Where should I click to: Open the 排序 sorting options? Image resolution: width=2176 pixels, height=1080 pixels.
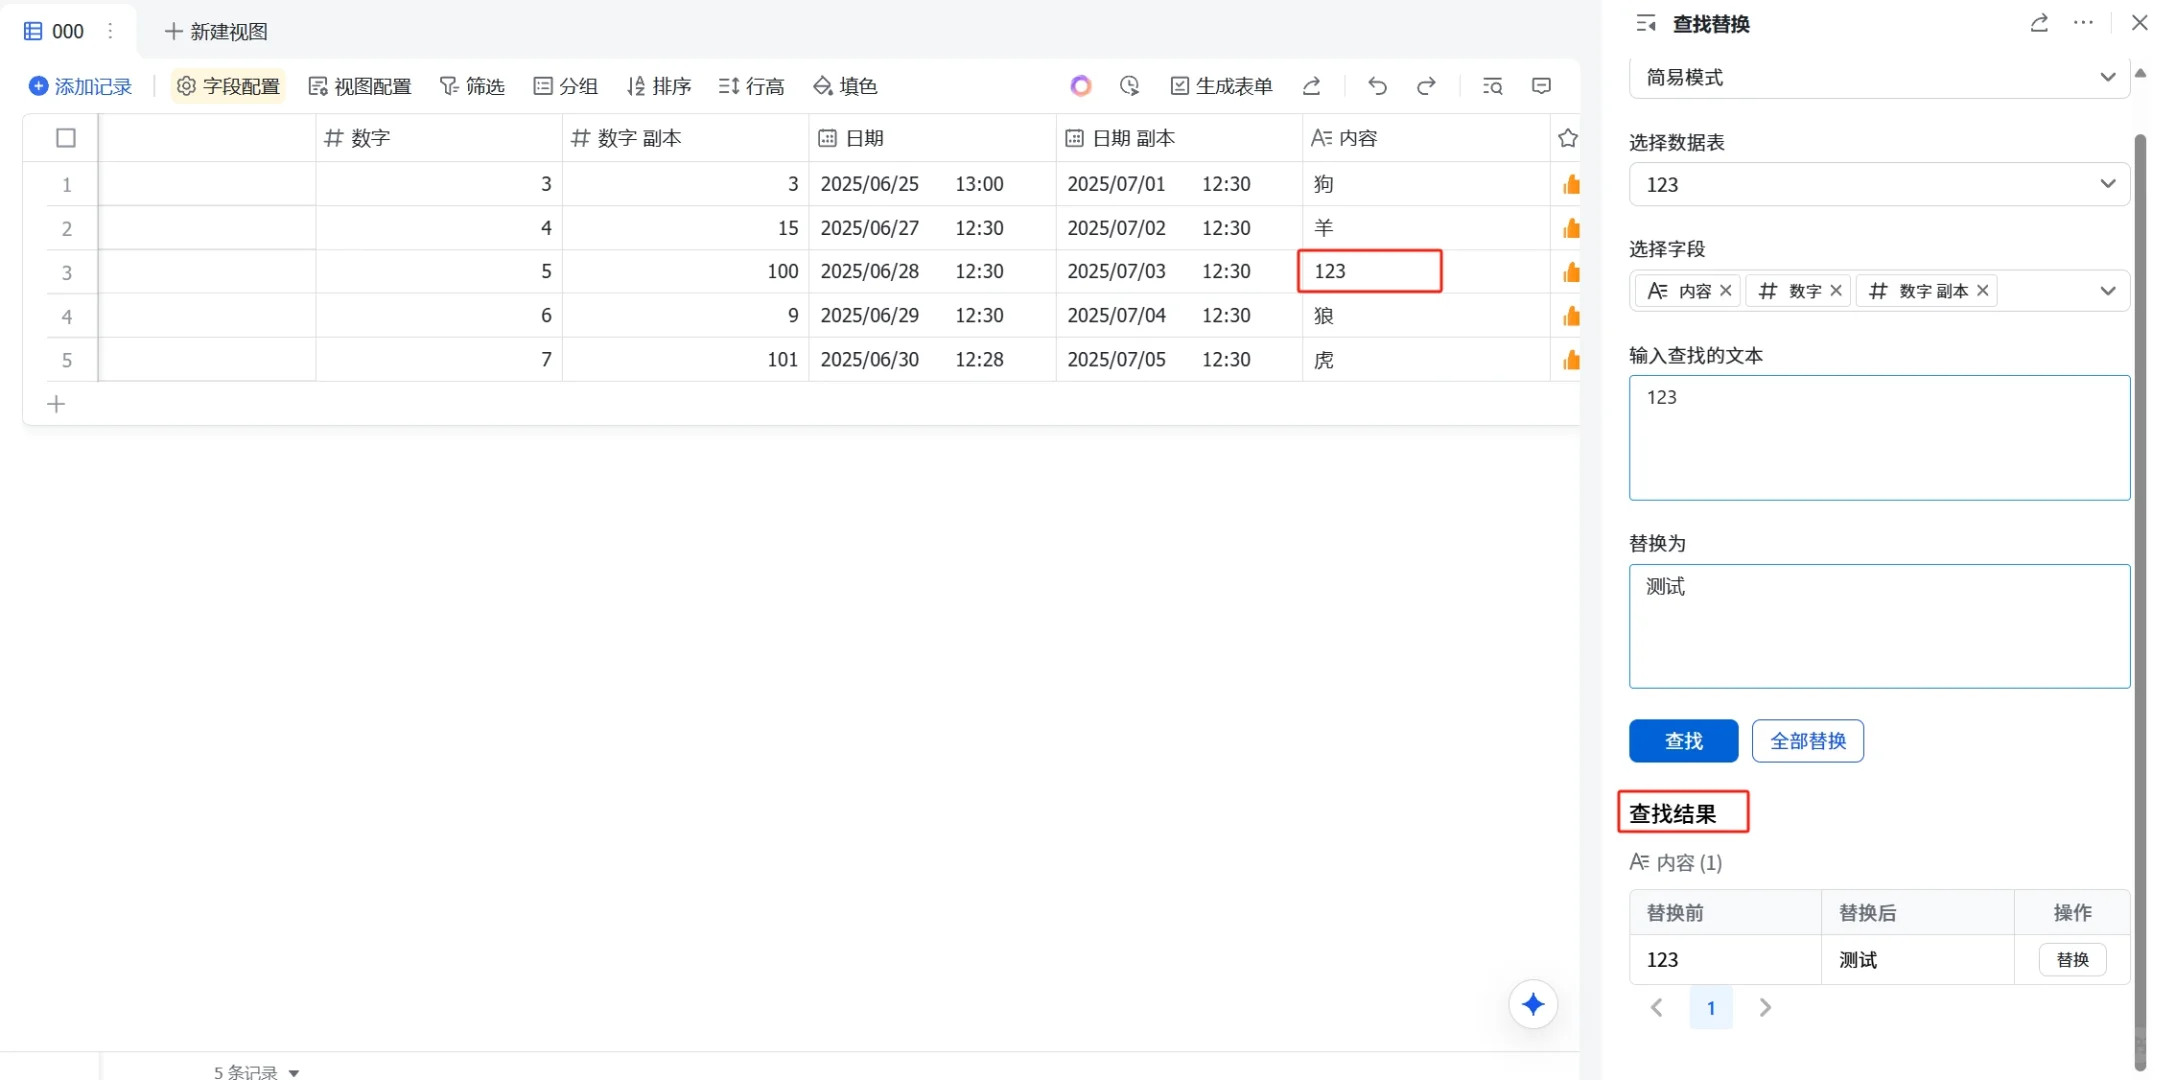(657, 86)
